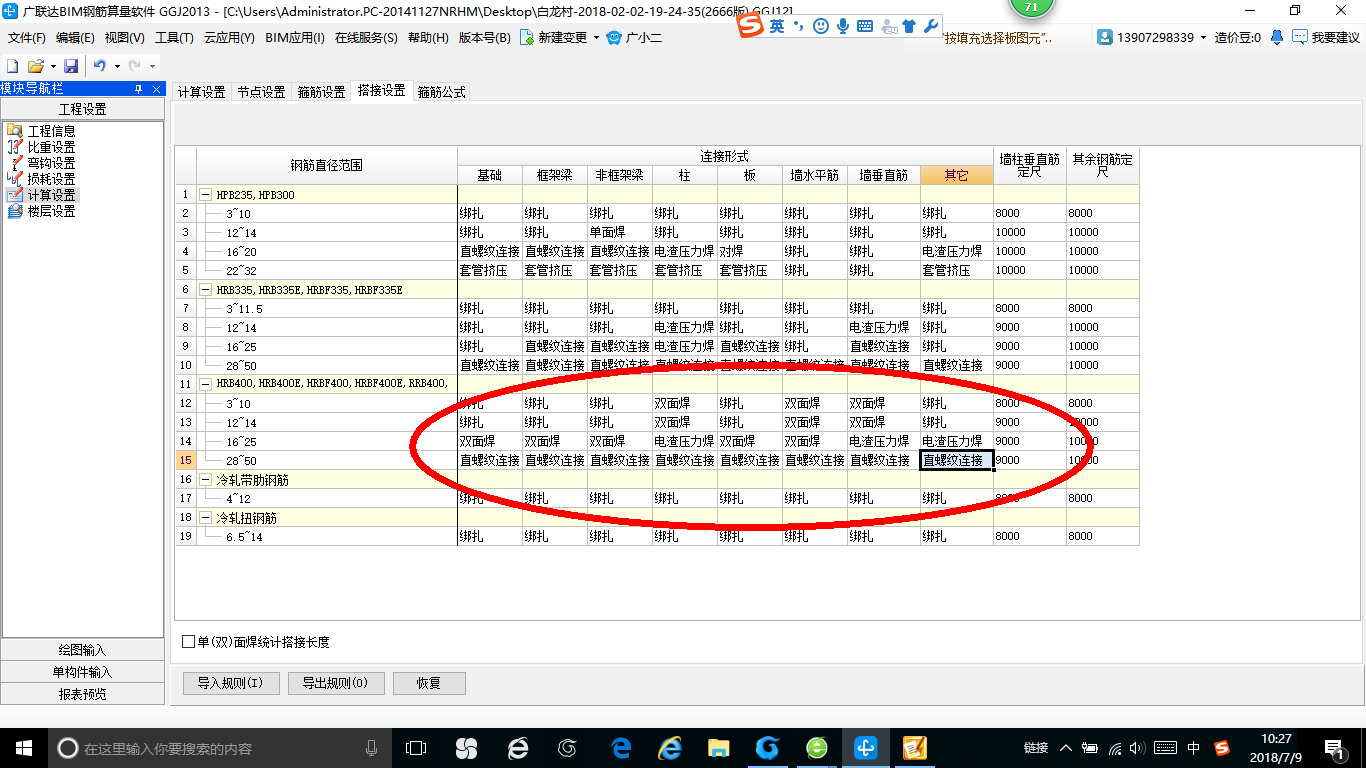Image resolution: width=1366 pixels, height=768 pixels.
Task: Open File Explorer from taskbar
Action: coord(718,748)
